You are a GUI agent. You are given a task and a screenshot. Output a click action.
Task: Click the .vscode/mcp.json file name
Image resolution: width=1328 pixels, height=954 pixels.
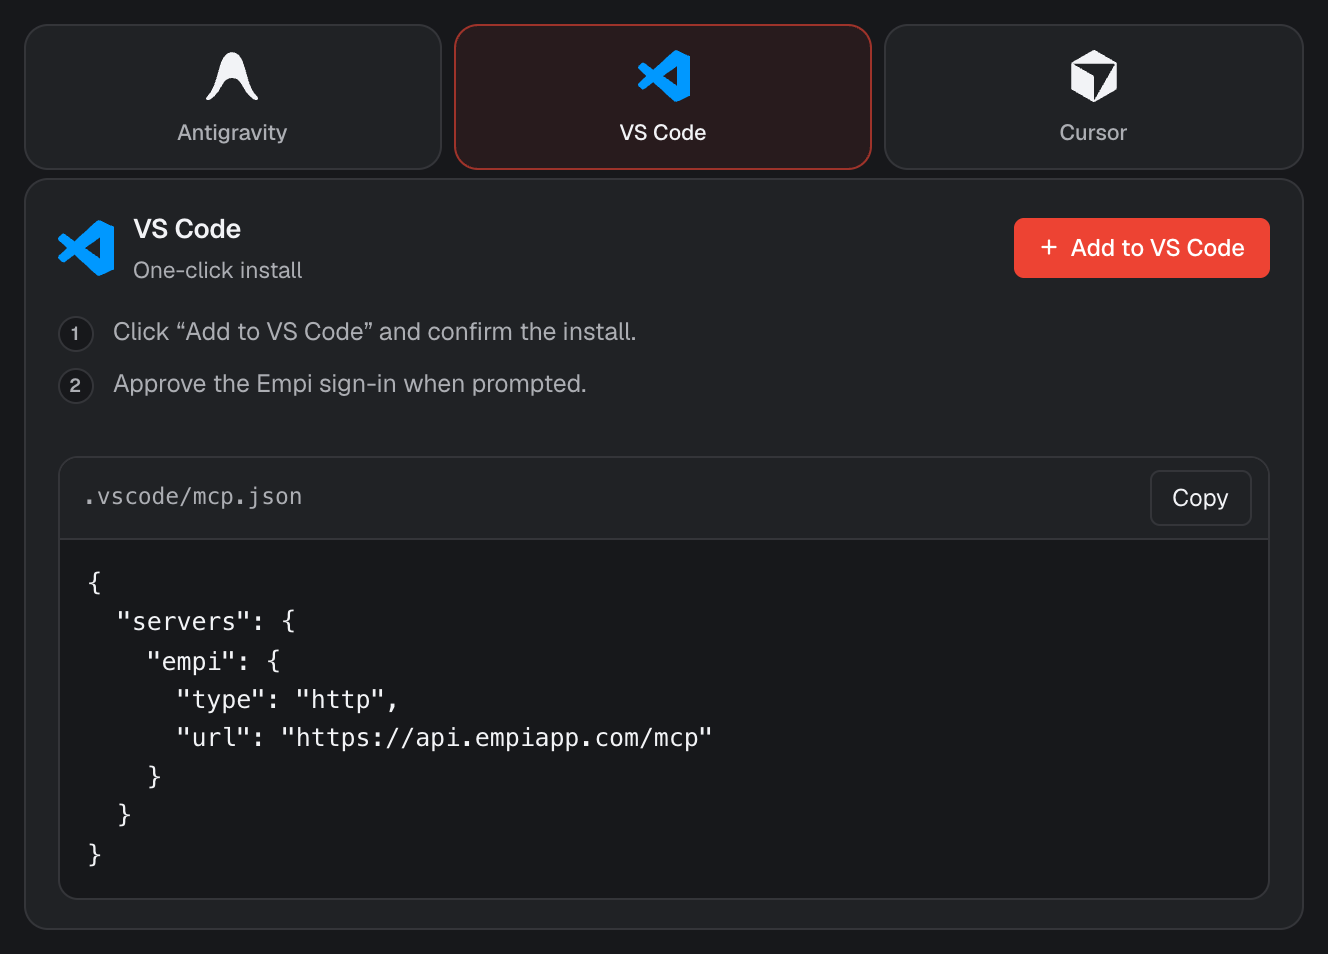pos(193,497)
